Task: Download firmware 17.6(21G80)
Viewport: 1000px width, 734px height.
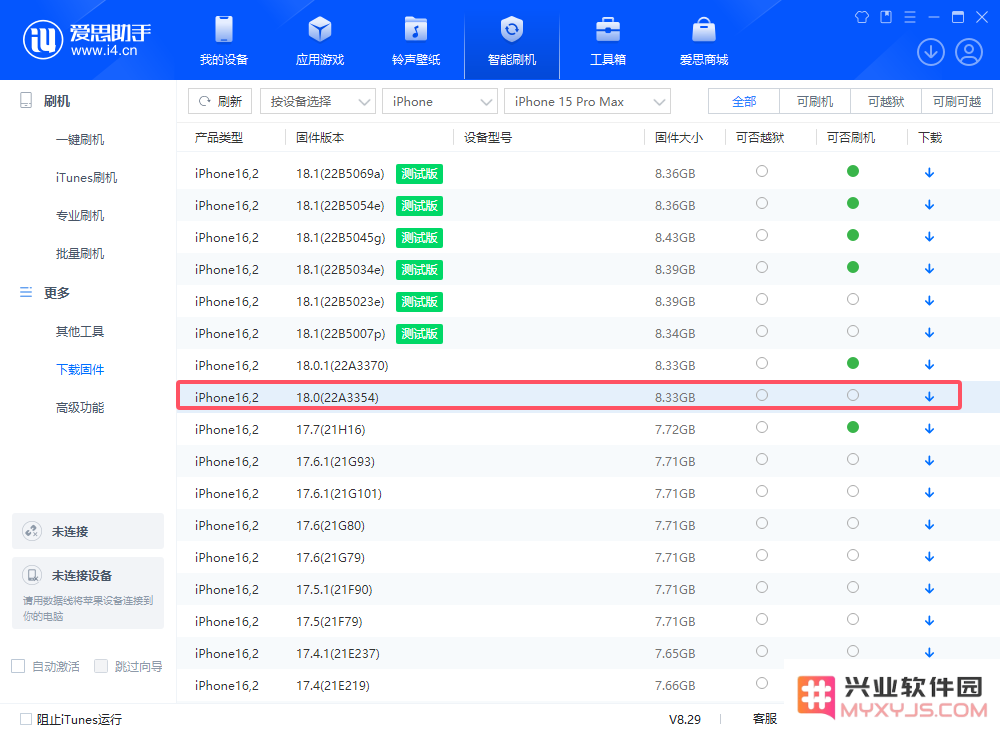Action: point(929,525)
